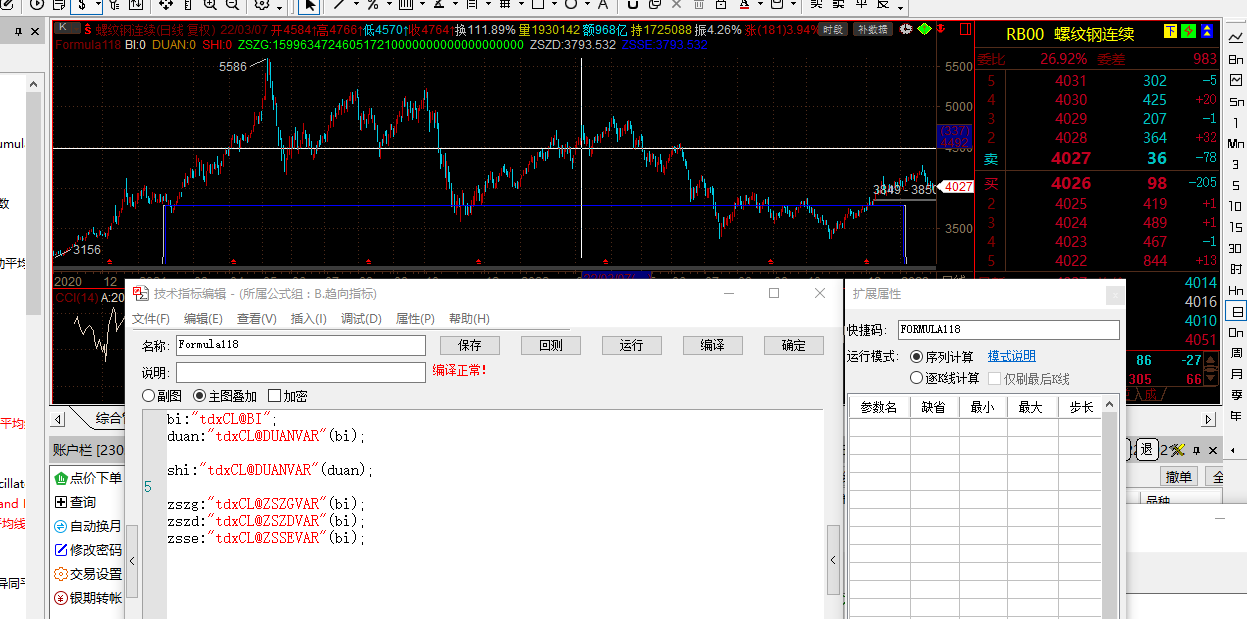Collapse the editor's left side panel arrow
This screenshot has width=1247, height=619.
pyautogui.click(x=131, y=561)
